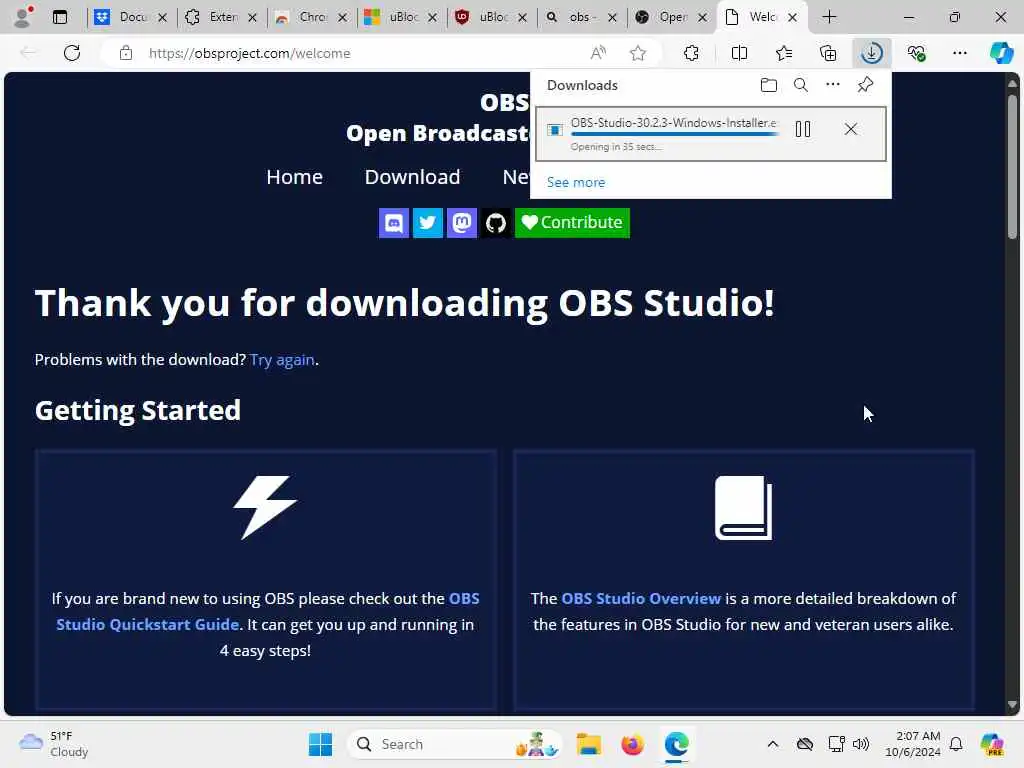Switch to the Exten tab

221,17
